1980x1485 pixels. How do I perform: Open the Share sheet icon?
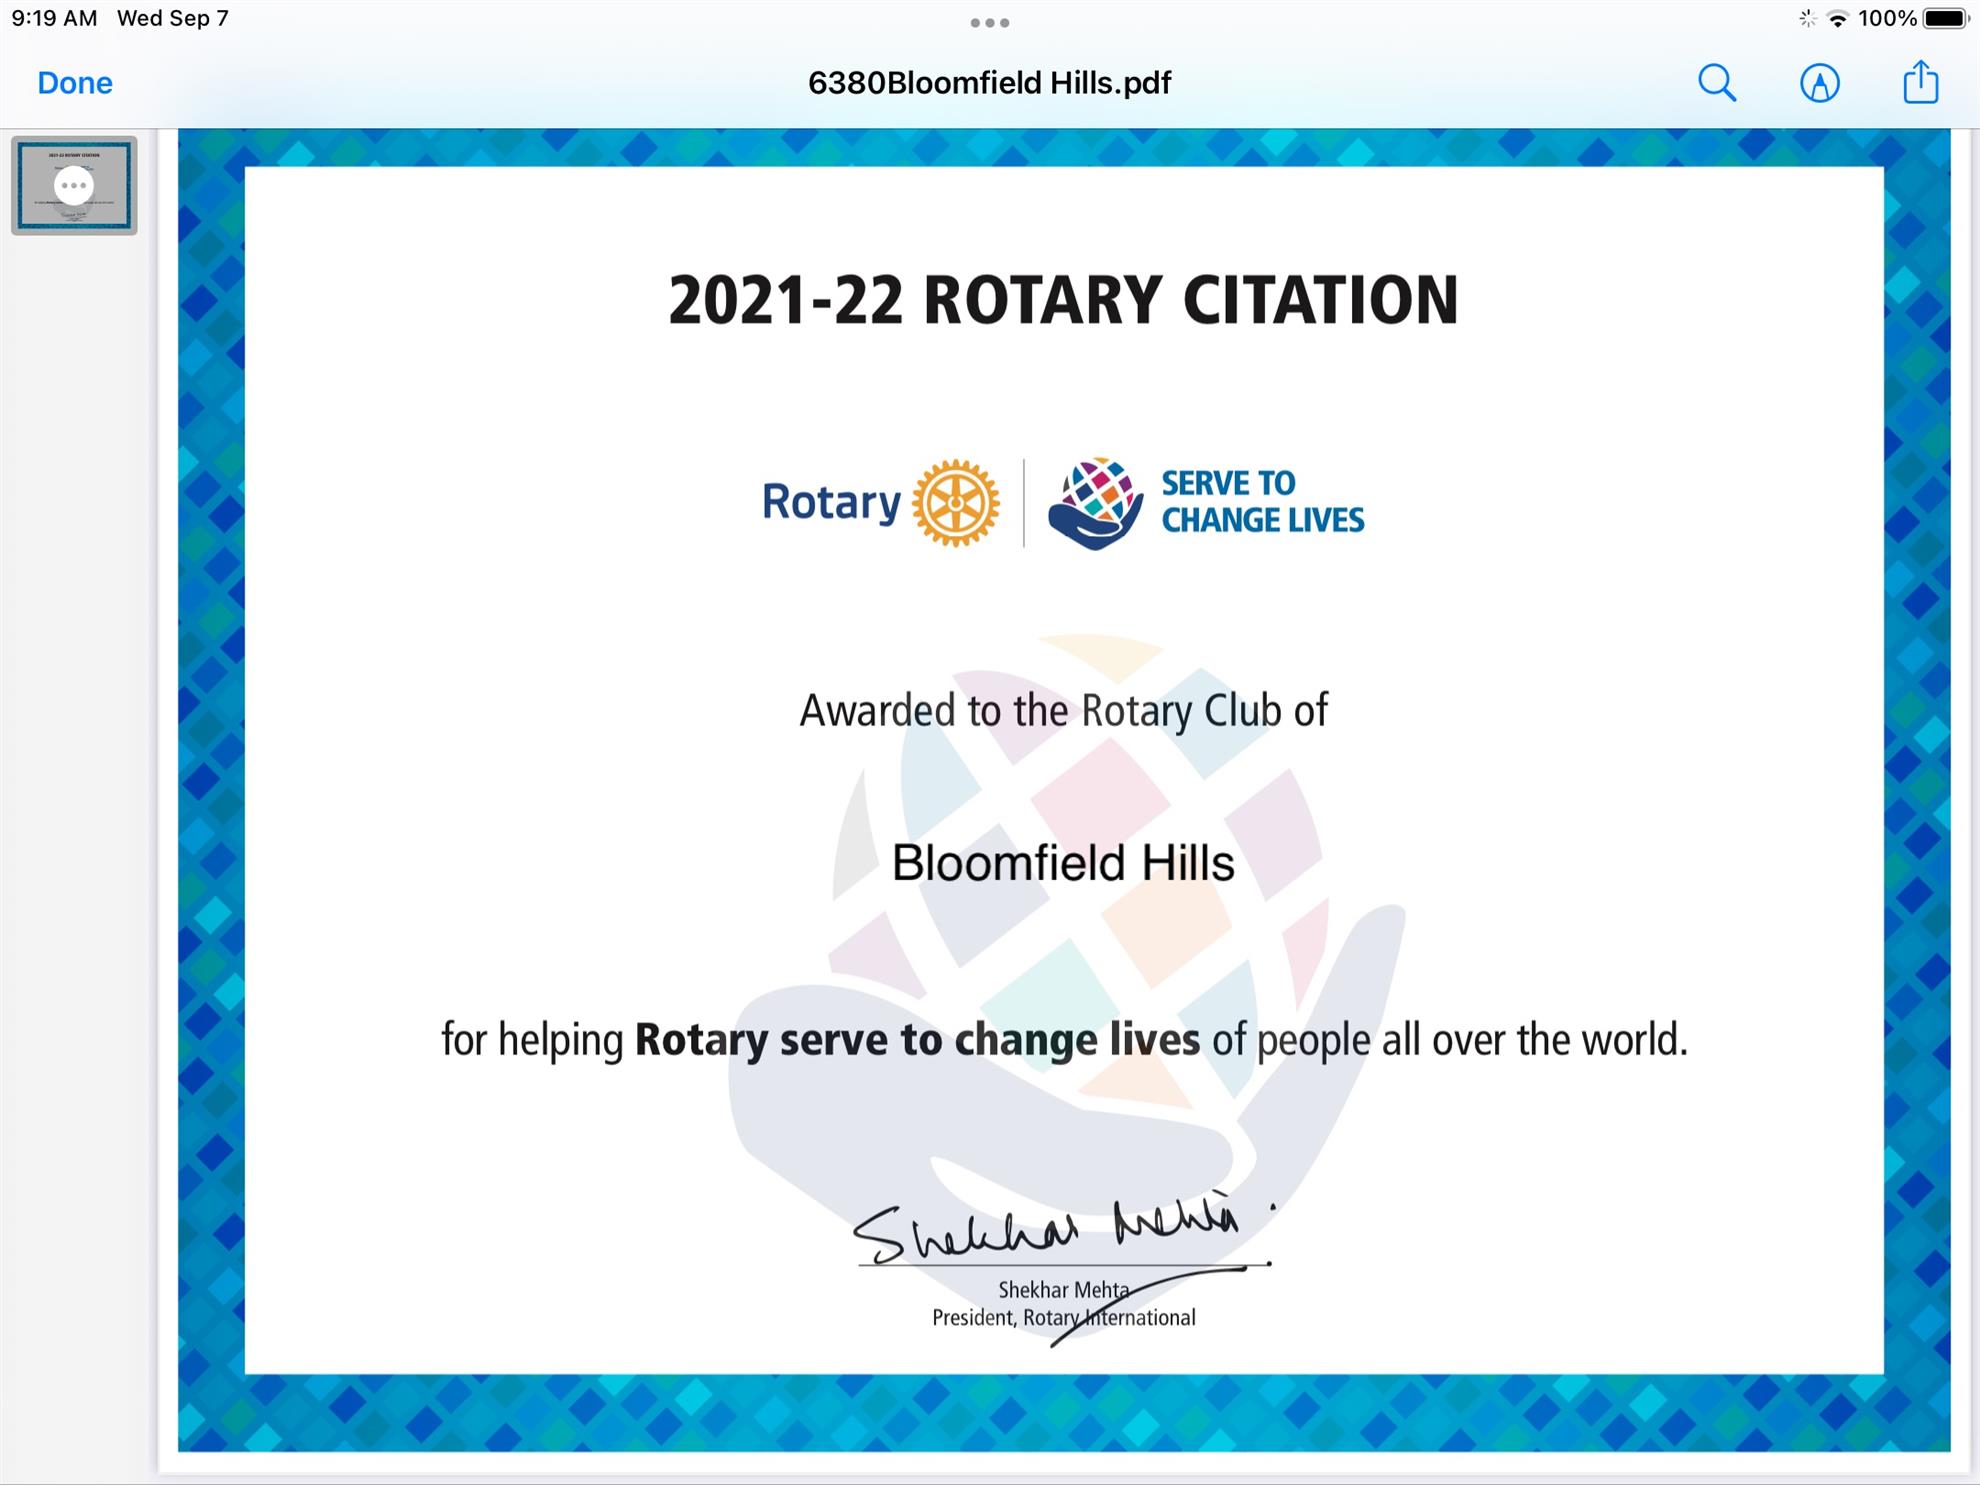click(1921, 82)
